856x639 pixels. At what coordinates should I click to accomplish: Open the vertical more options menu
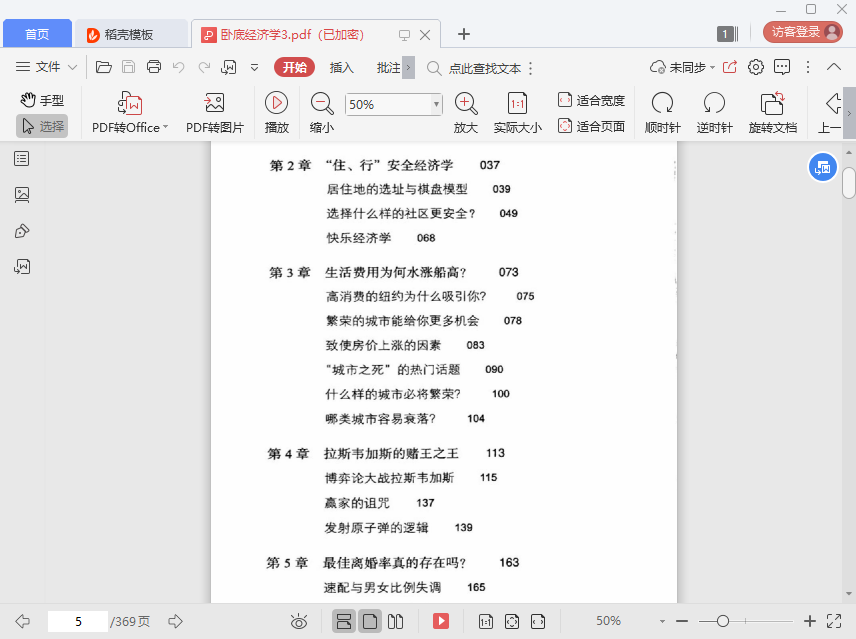coord(808,67)
